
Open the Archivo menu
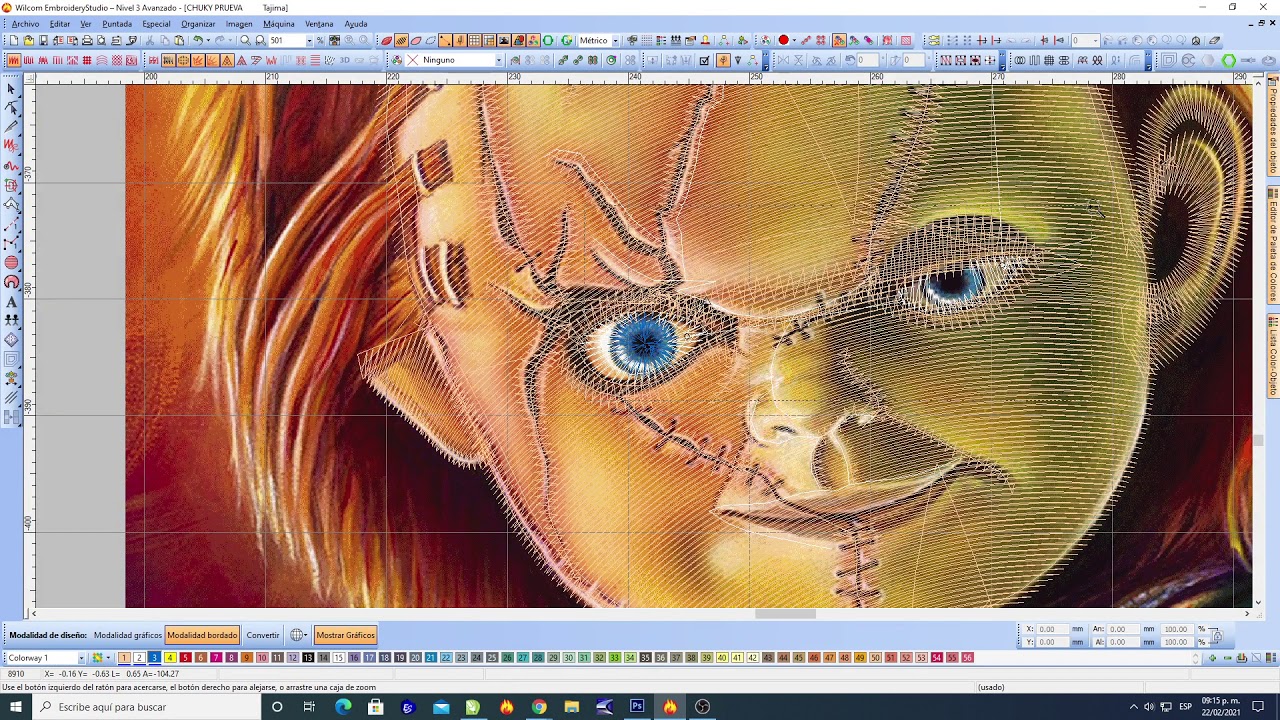pos(25,23)
